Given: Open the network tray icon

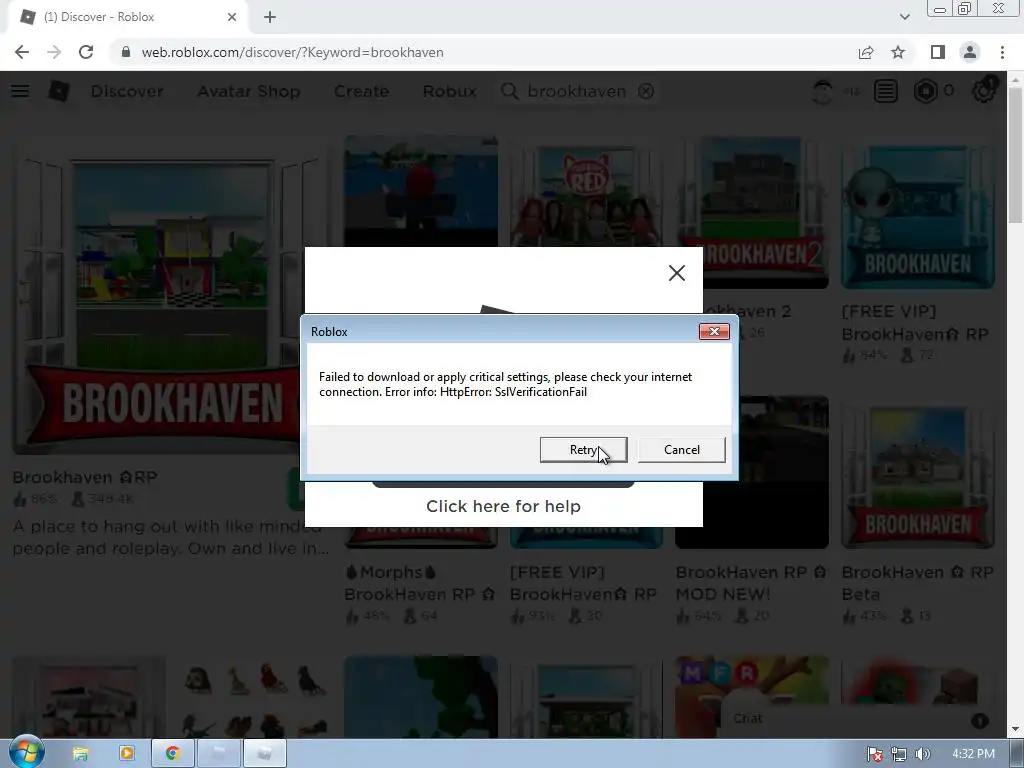Looking at the screenshot, I should pos(899,754).
